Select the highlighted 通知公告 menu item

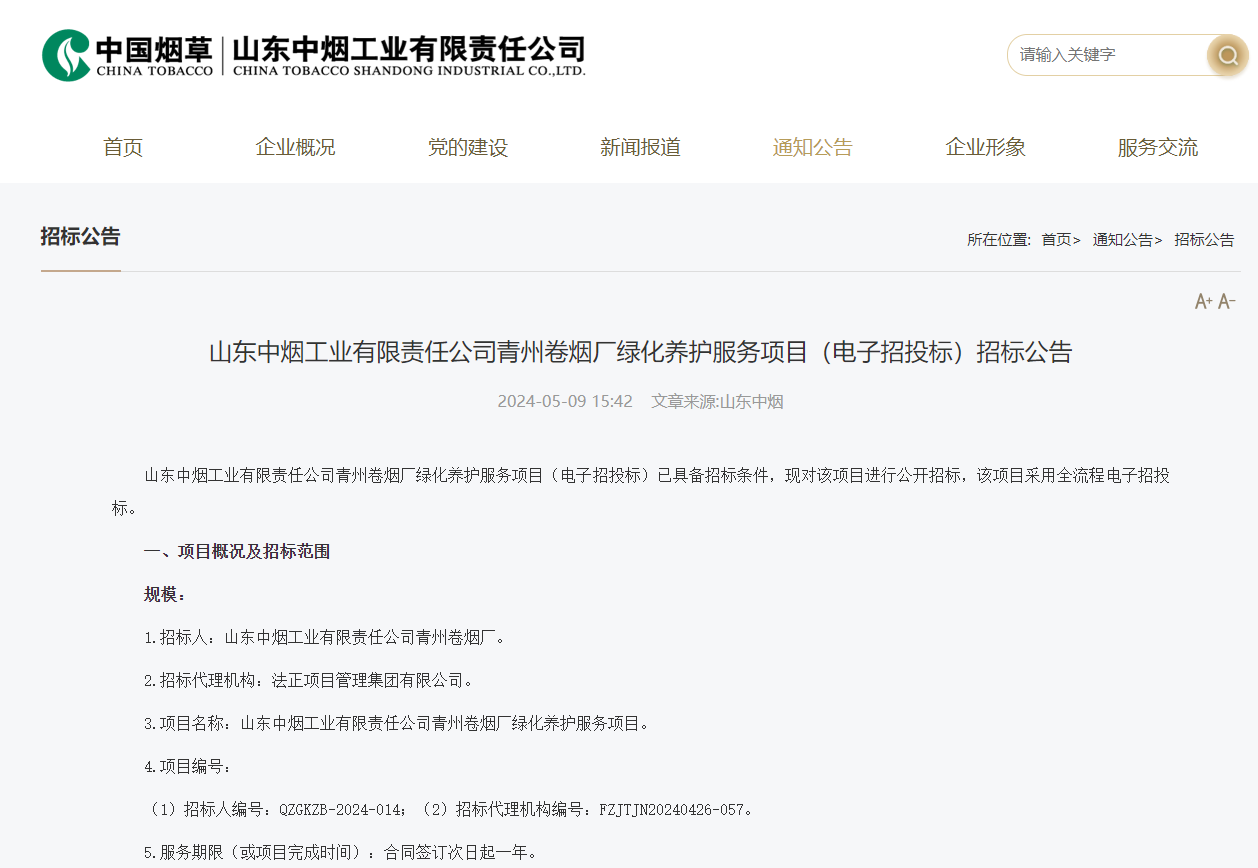tap(812, 146)
